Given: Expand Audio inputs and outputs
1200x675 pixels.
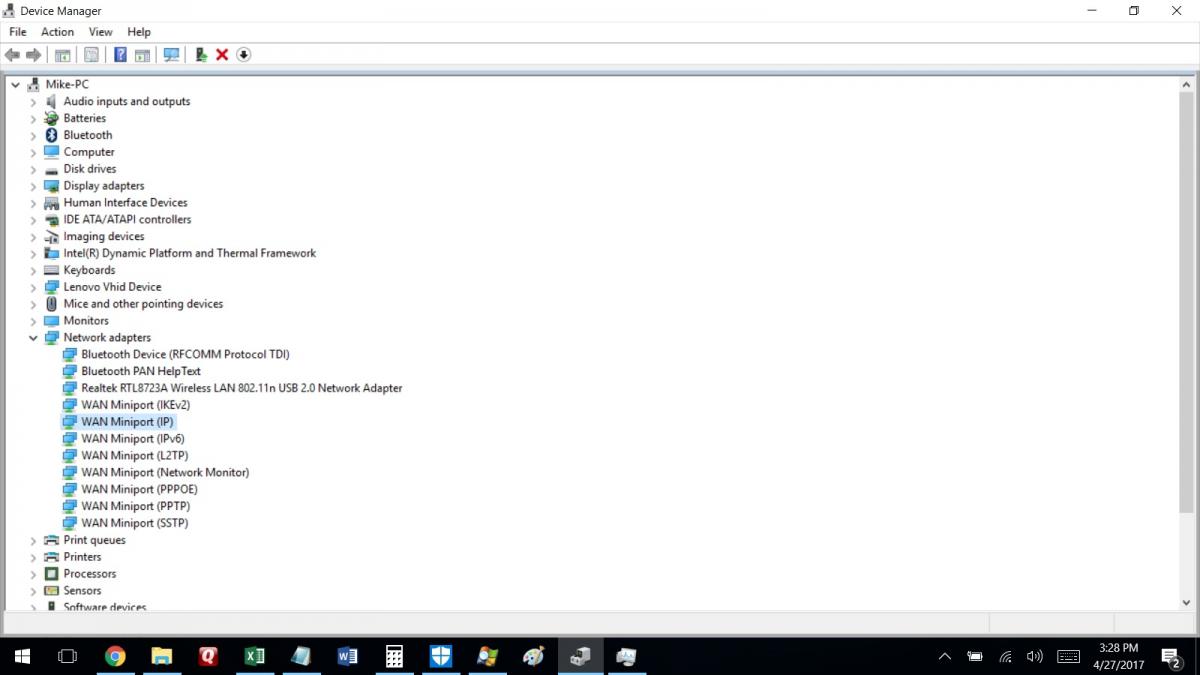Looking at the screenshot, I should click(x=33, y=102).
